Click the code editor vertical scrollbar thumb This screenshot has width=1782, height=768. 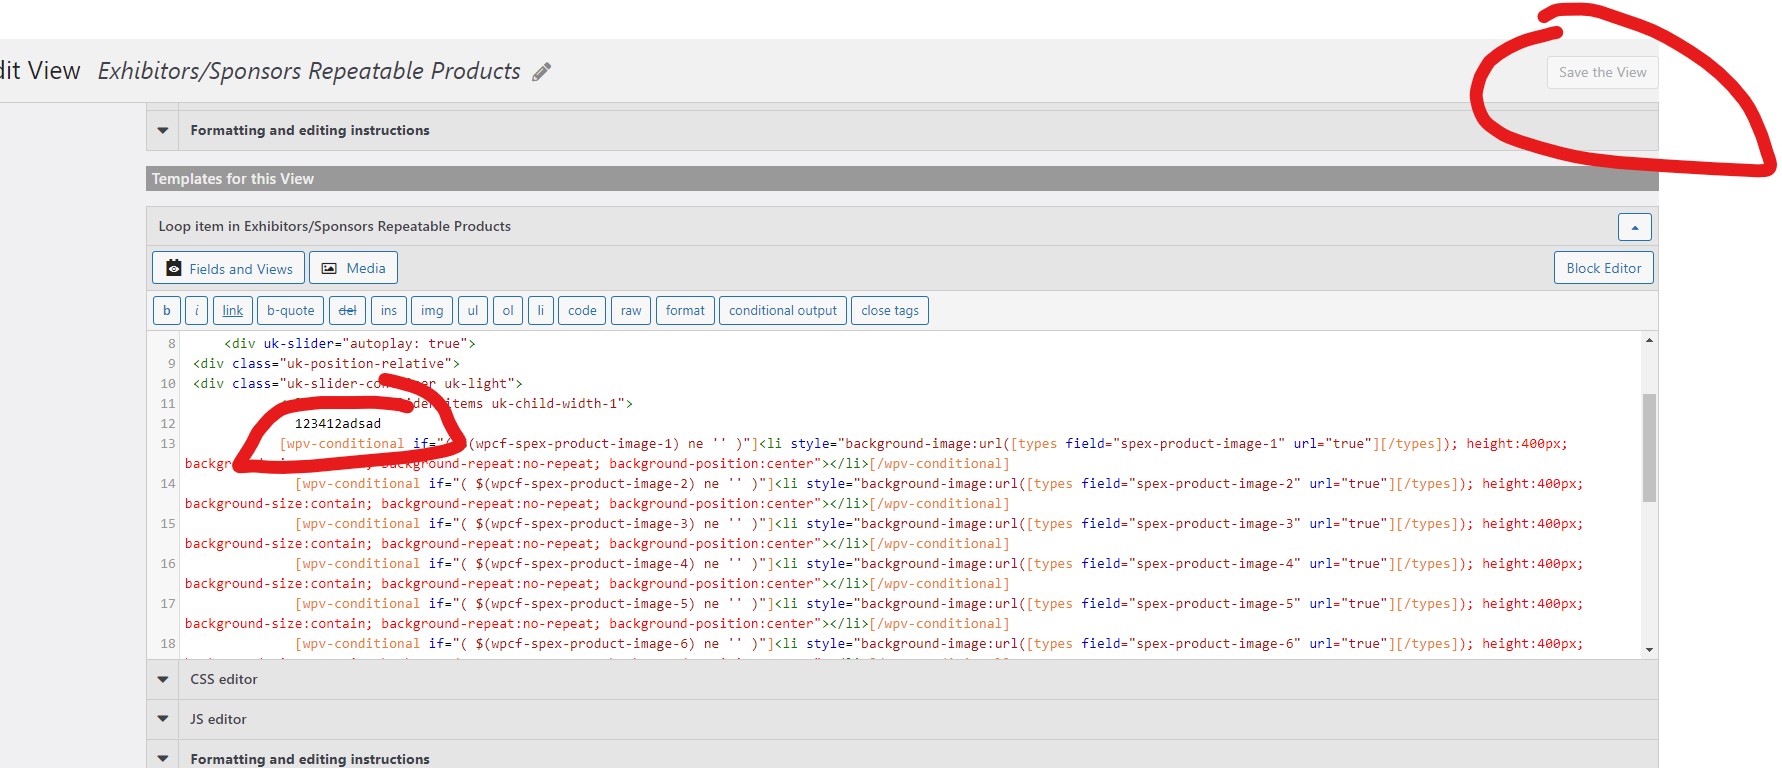pos(1649,447)
